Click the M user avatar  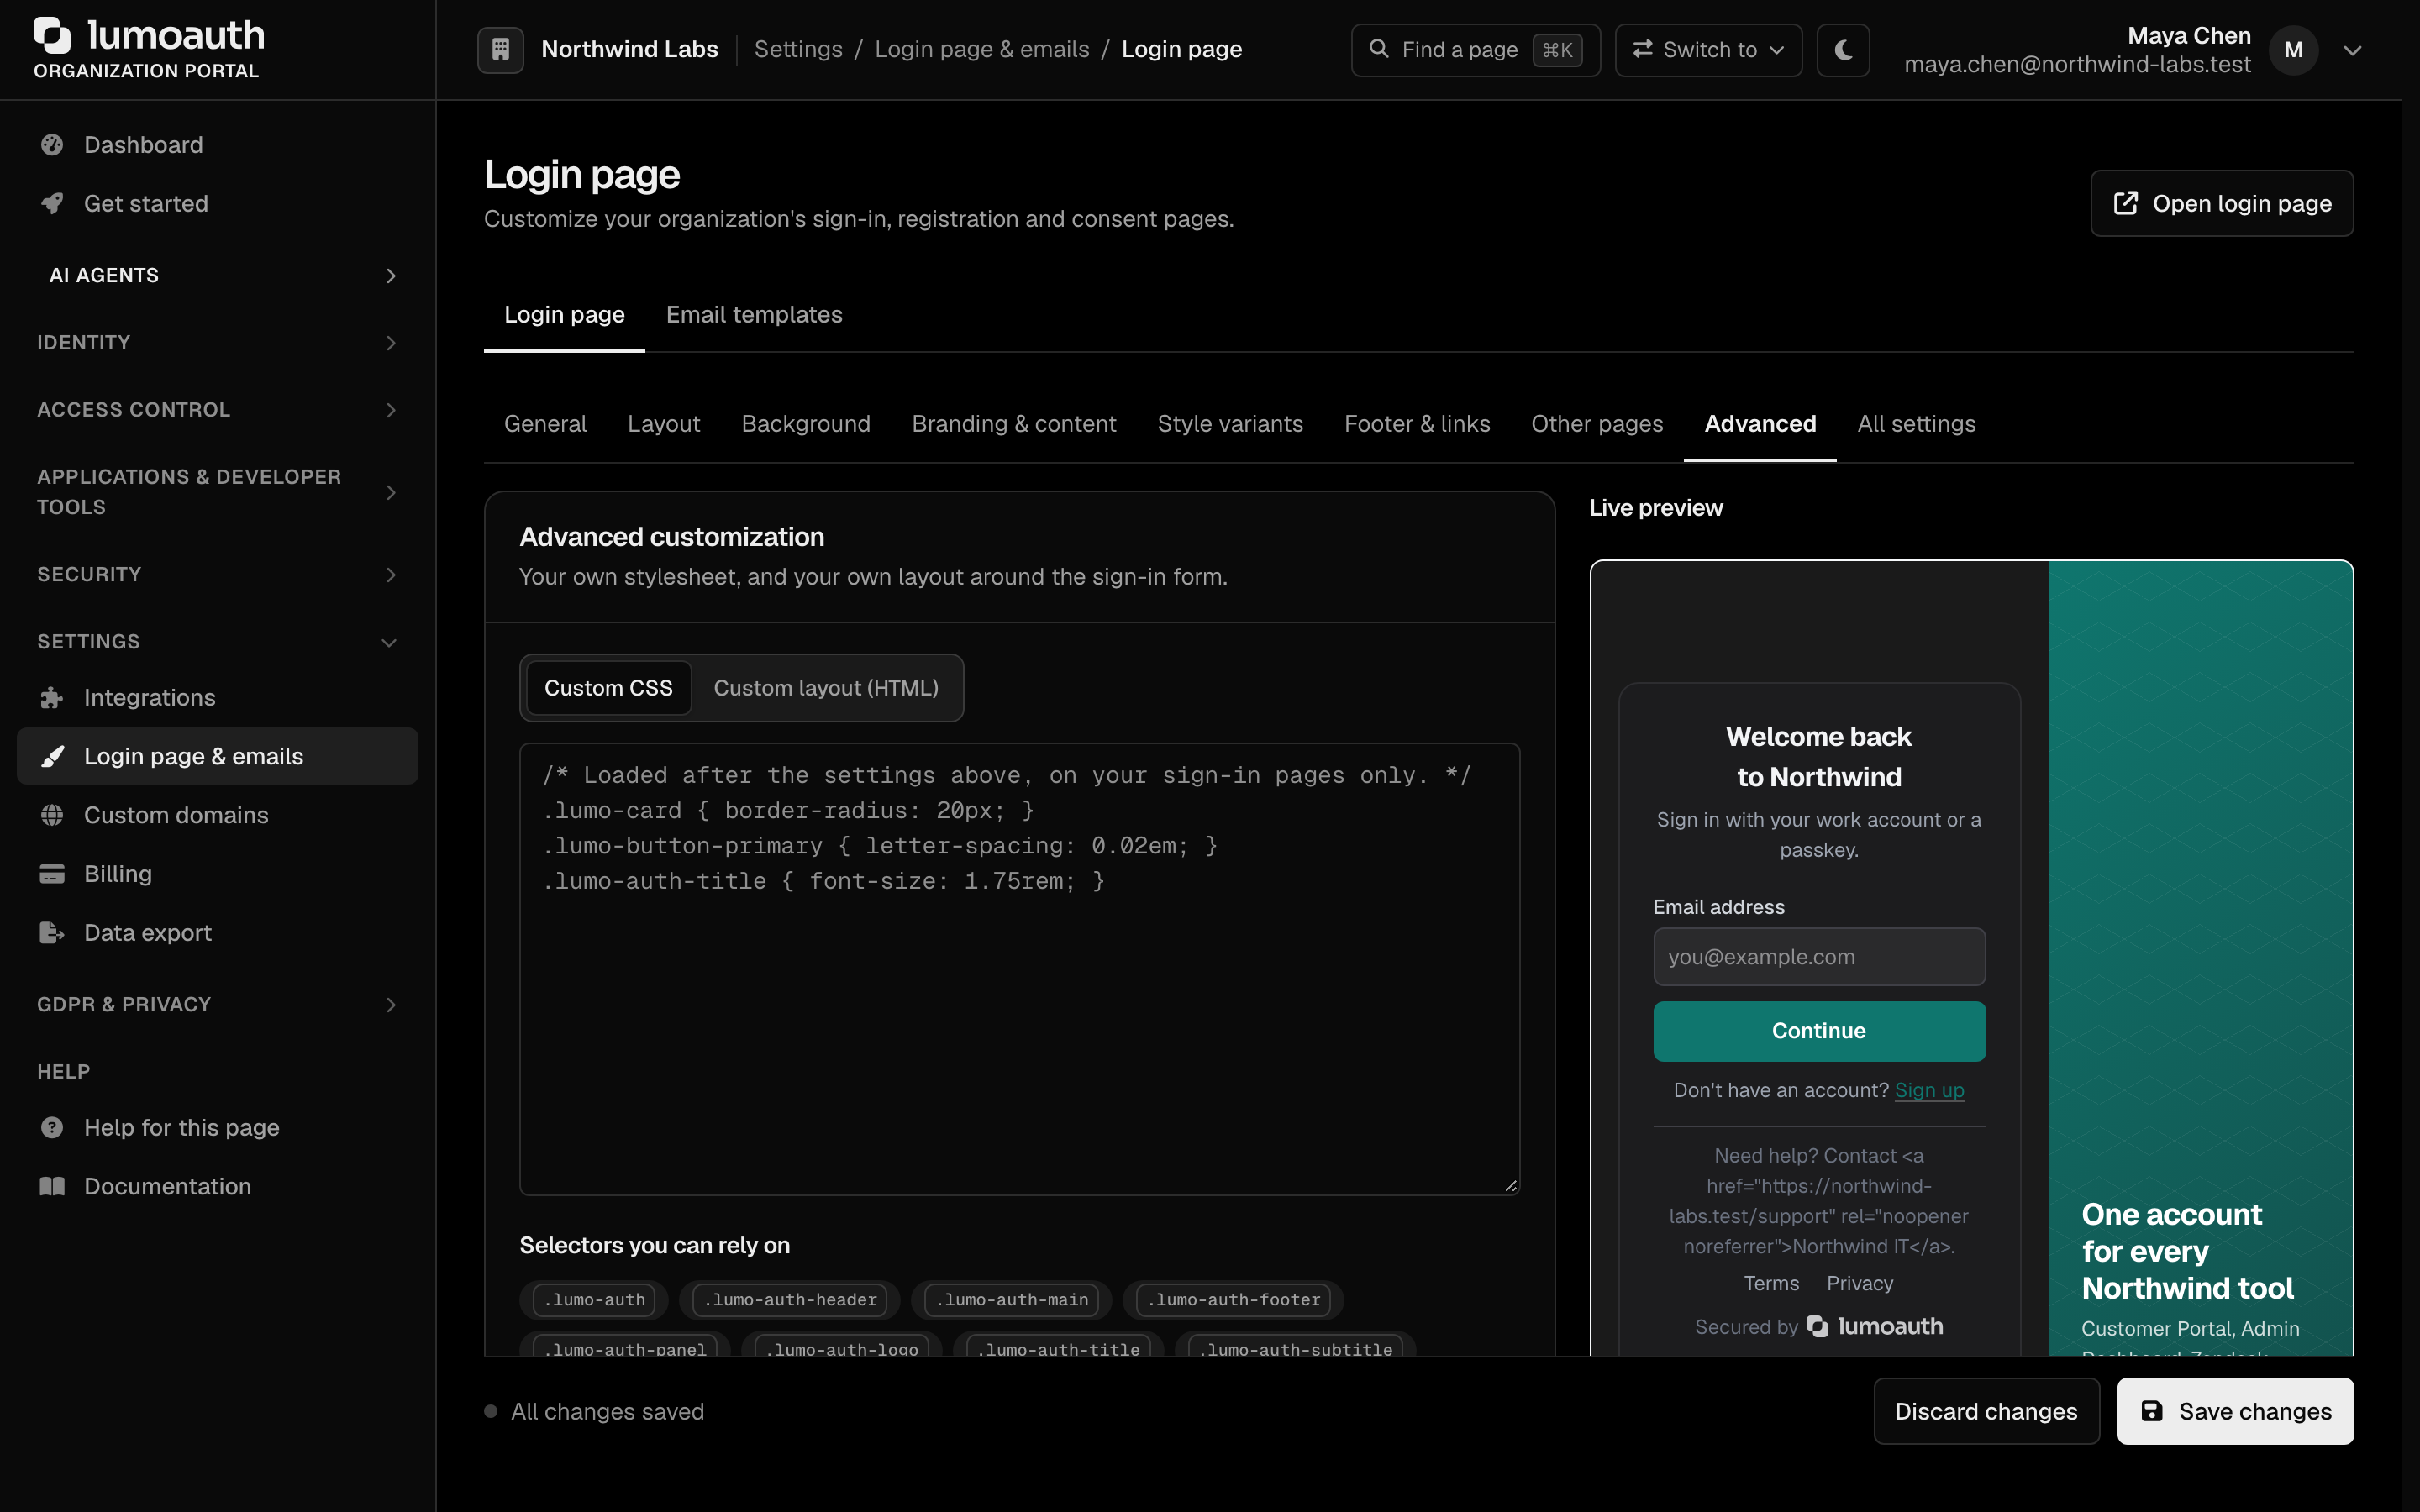click(2294, 50)
